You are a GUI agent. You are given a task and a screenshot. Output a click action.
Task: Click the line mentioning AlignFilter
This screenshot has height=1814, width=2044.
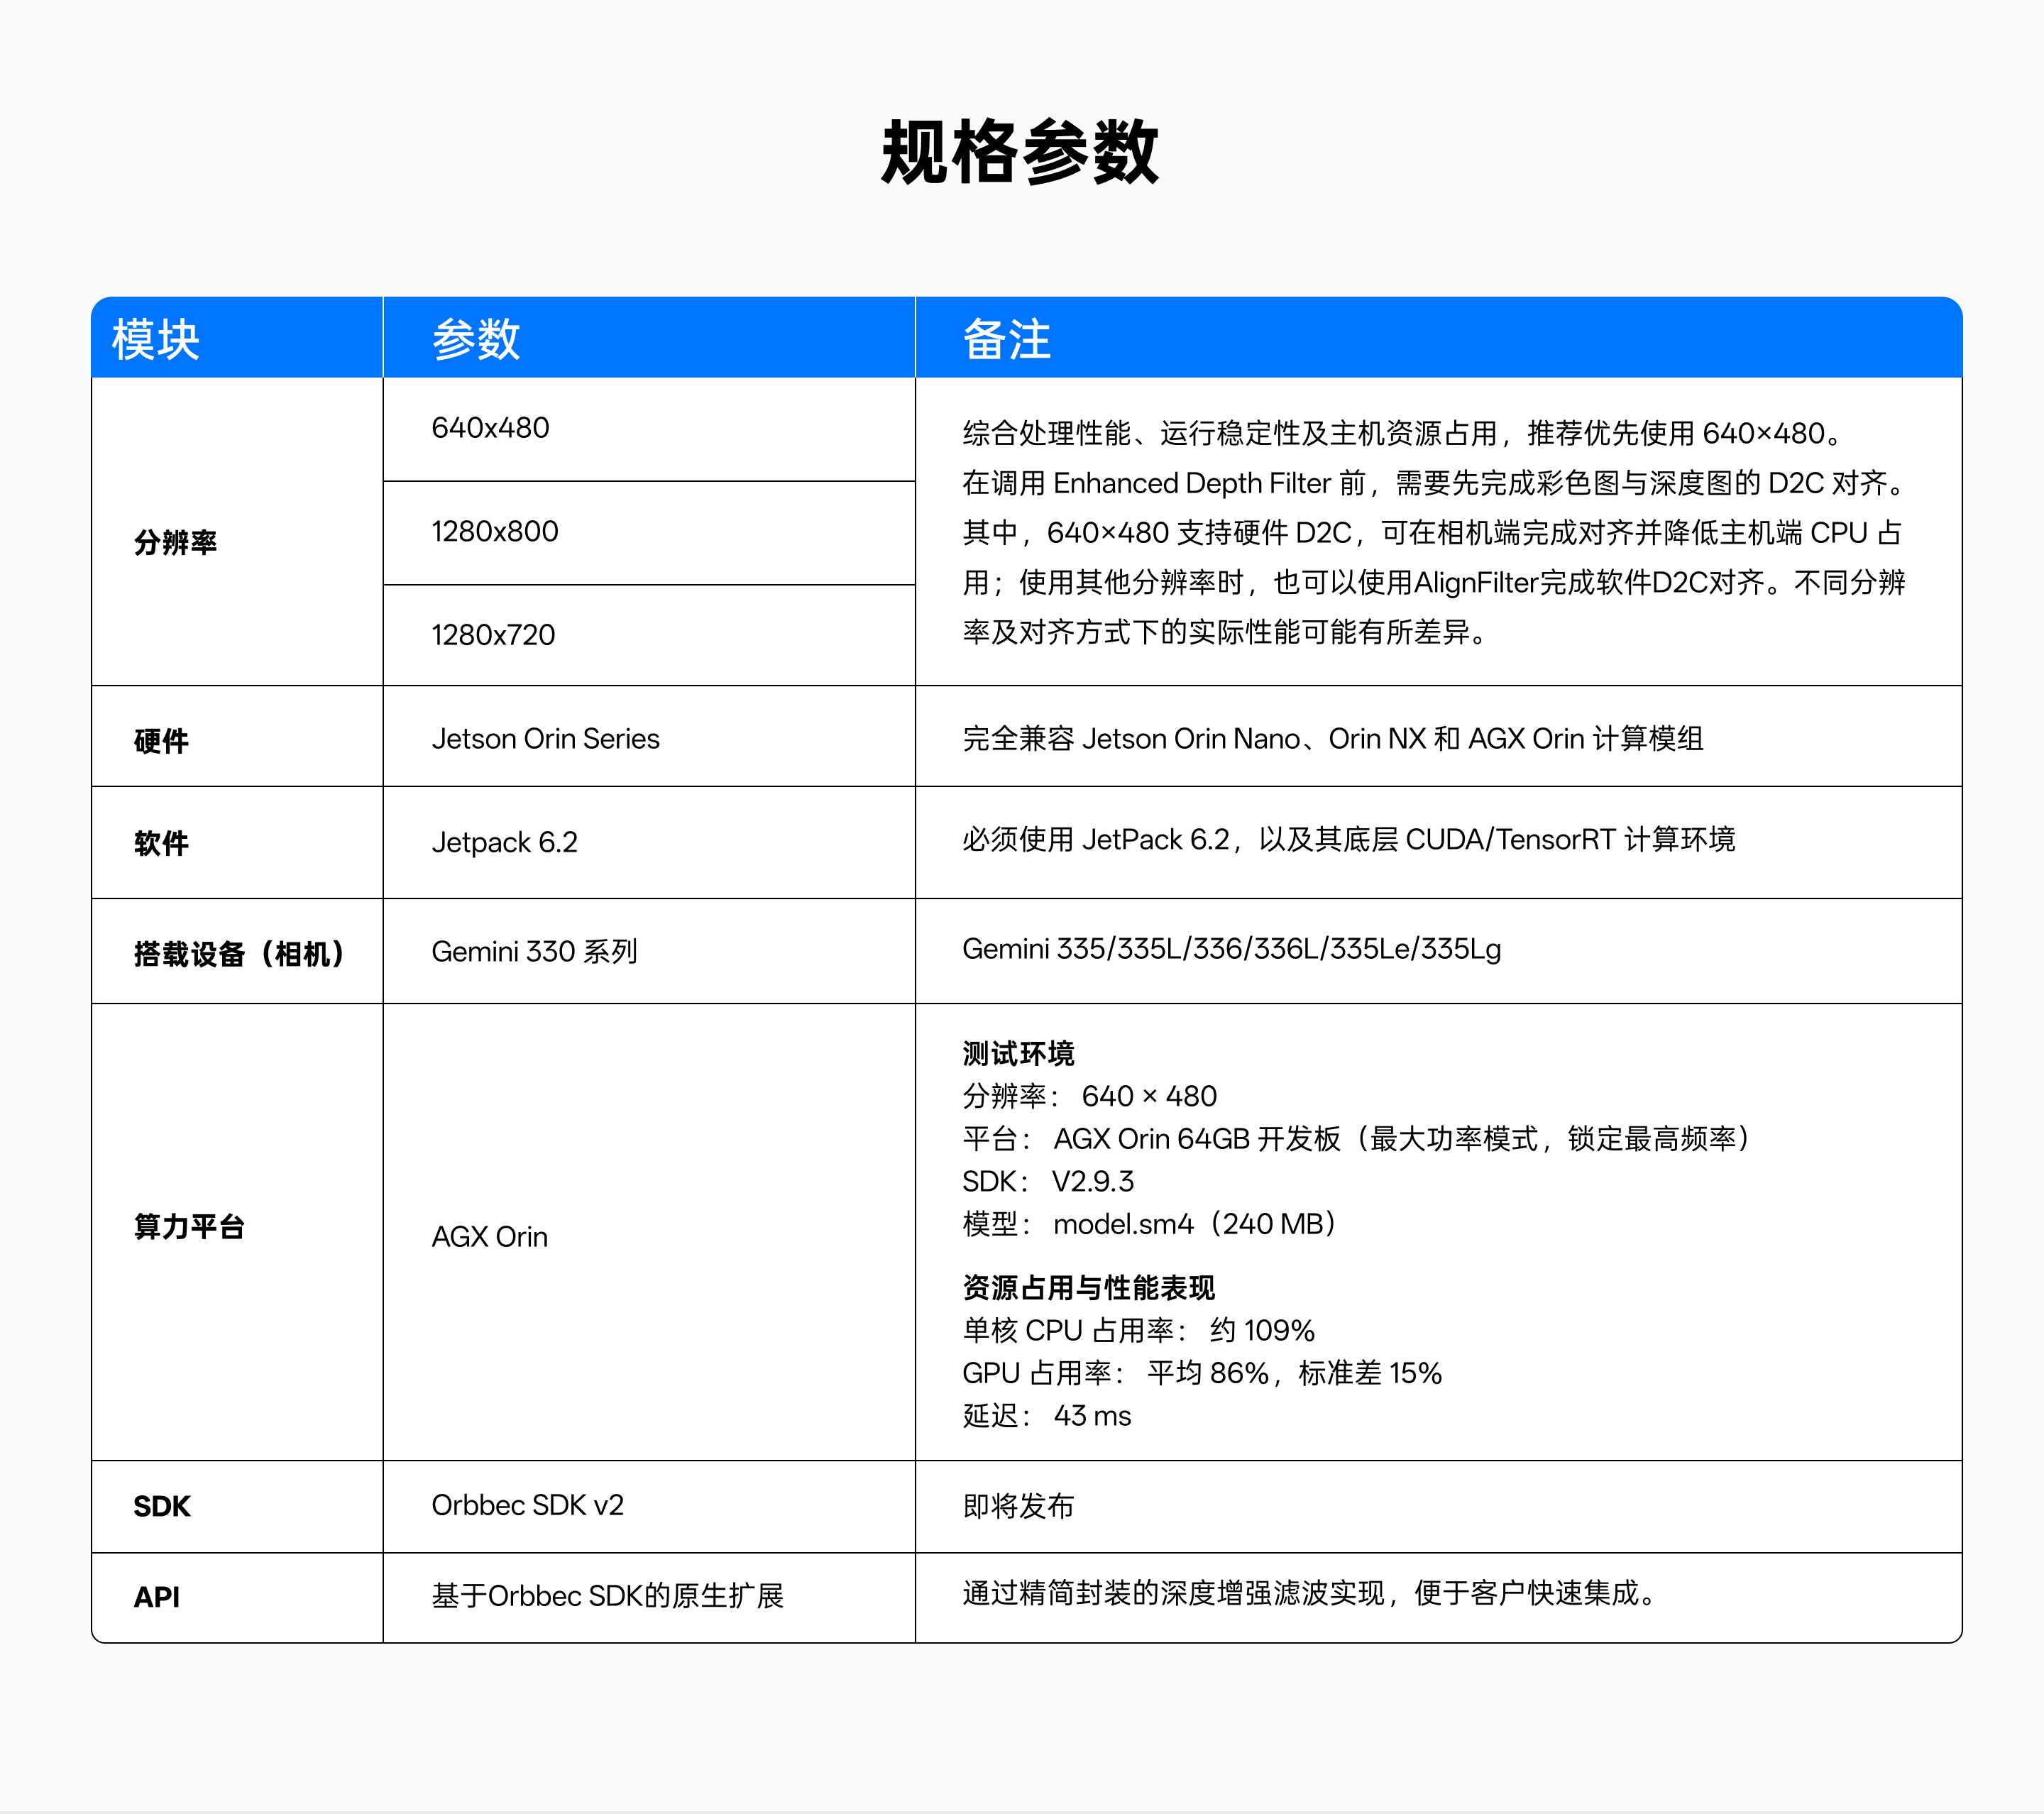(x=1434, y=582)
